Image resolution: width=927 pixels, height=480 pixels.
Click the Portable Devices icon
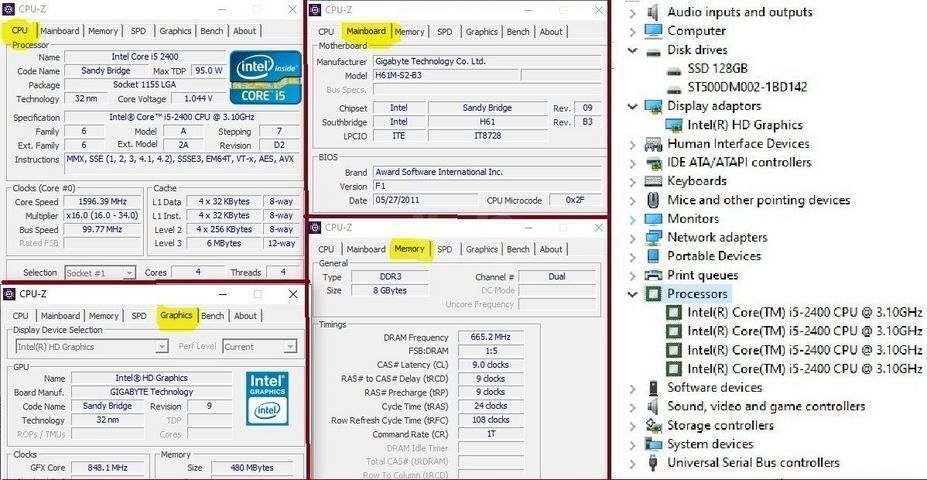(x=653, y=256)
